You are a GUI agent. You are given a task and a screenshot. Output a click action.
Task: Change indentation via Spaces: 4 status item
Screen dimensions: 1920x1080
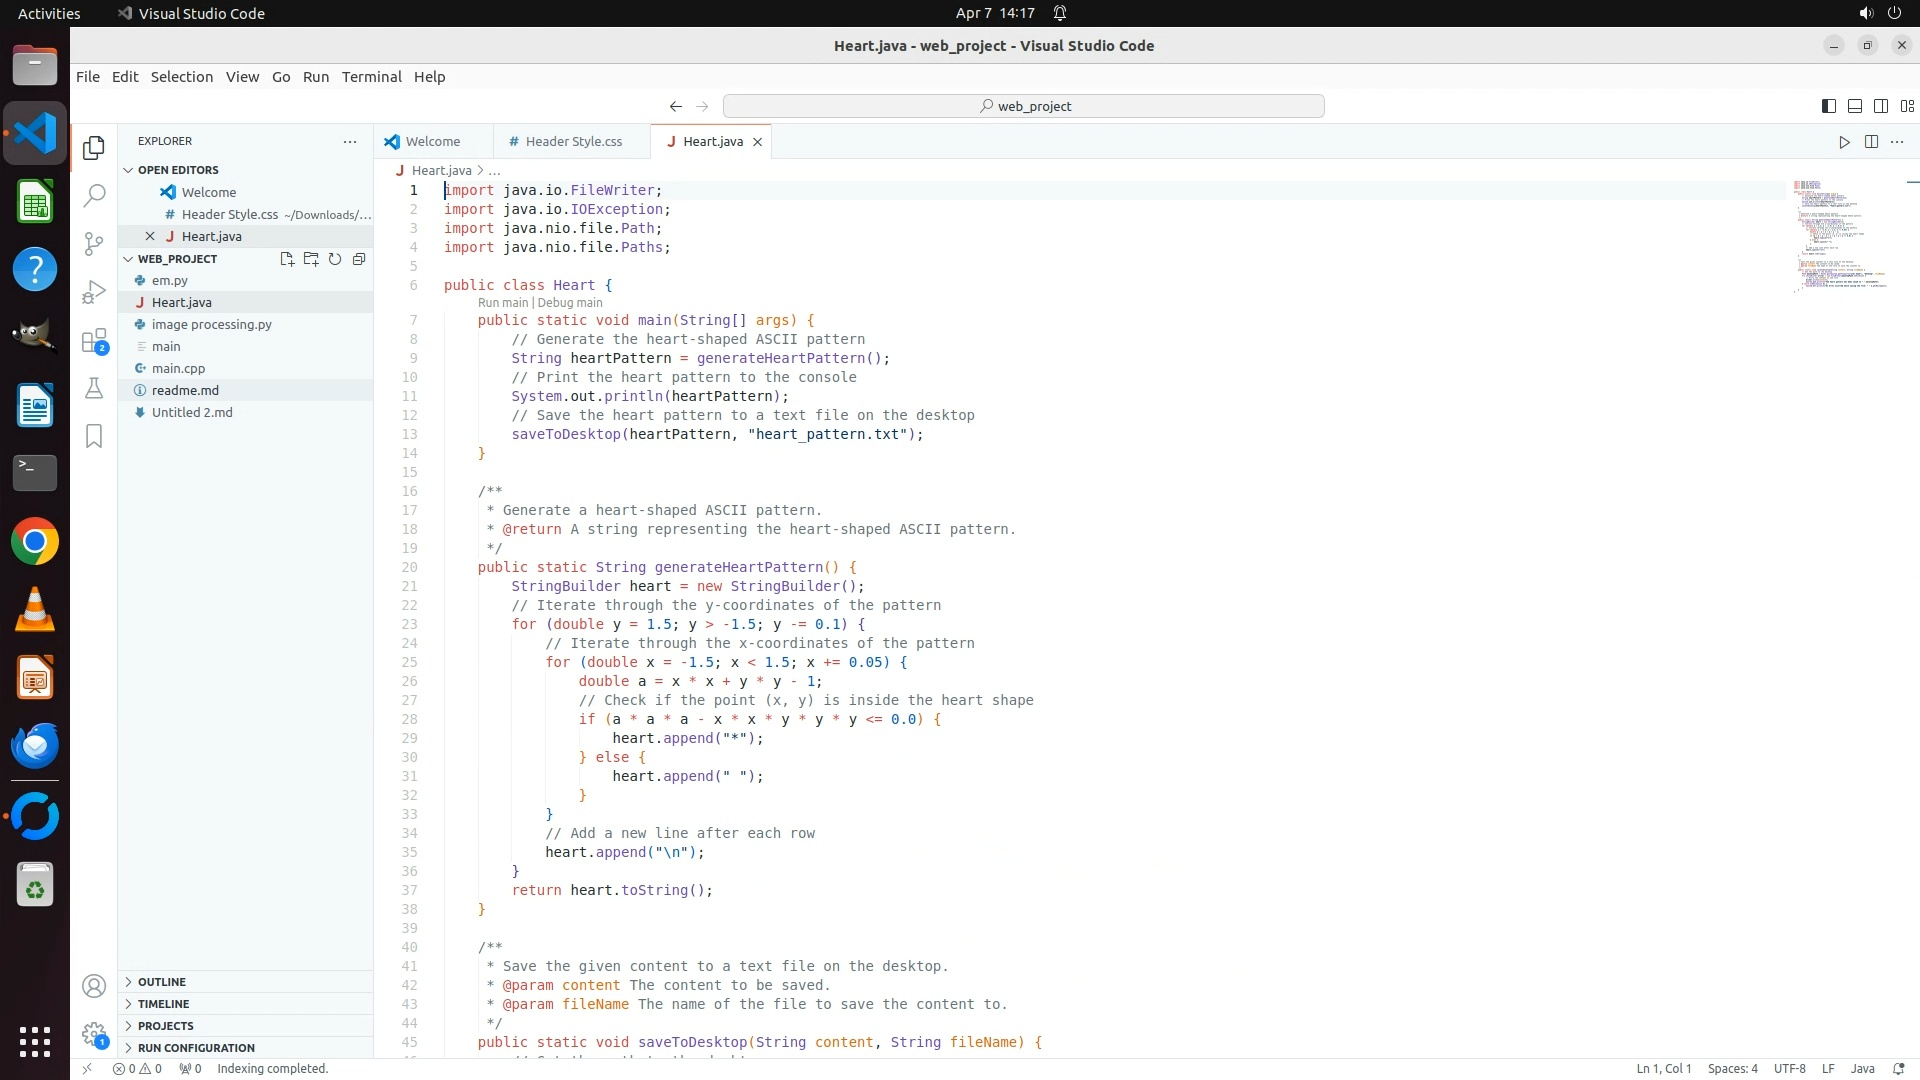click(1732, 1068)
